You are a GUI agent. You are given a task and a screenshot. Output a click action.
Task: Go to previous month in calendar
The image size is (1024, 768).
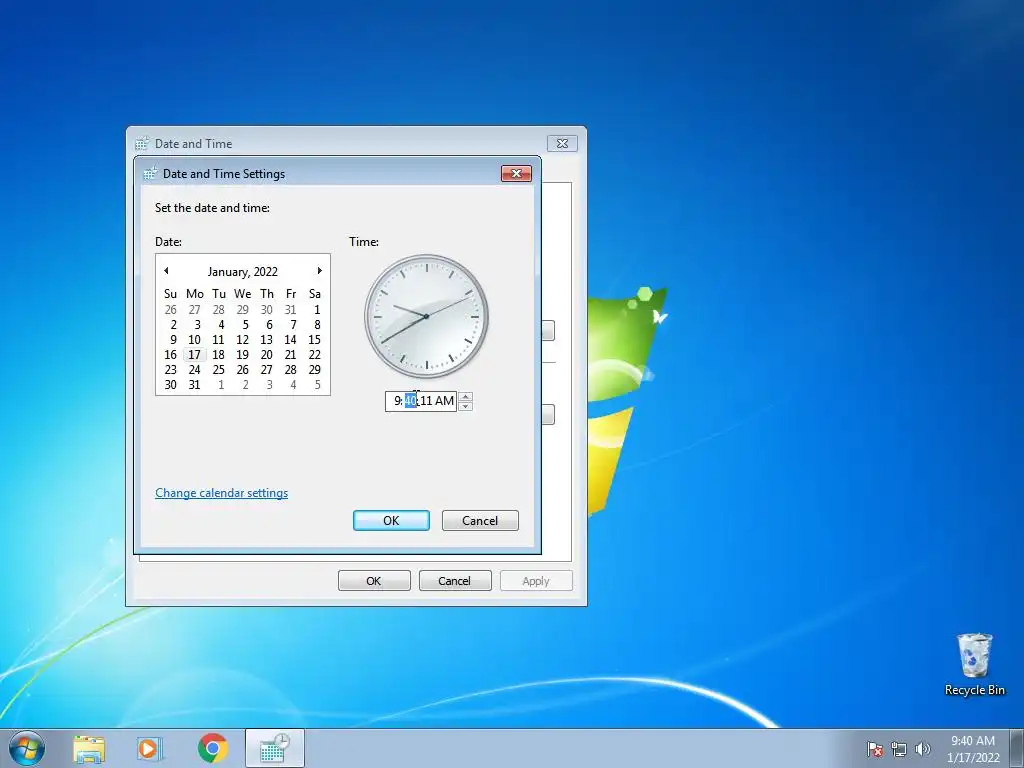(x=167, y=270)
